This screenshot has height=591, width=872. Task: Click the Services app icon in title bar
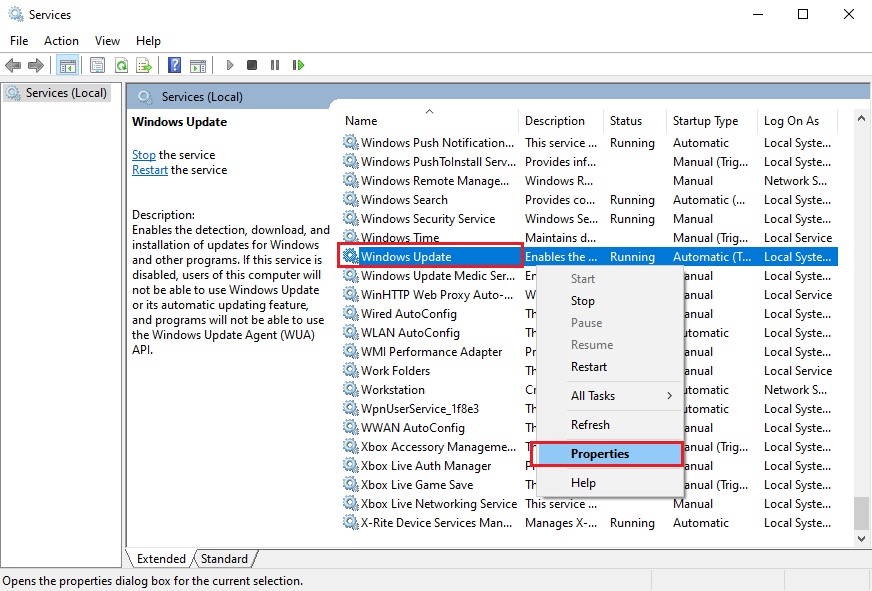[16, 14]
